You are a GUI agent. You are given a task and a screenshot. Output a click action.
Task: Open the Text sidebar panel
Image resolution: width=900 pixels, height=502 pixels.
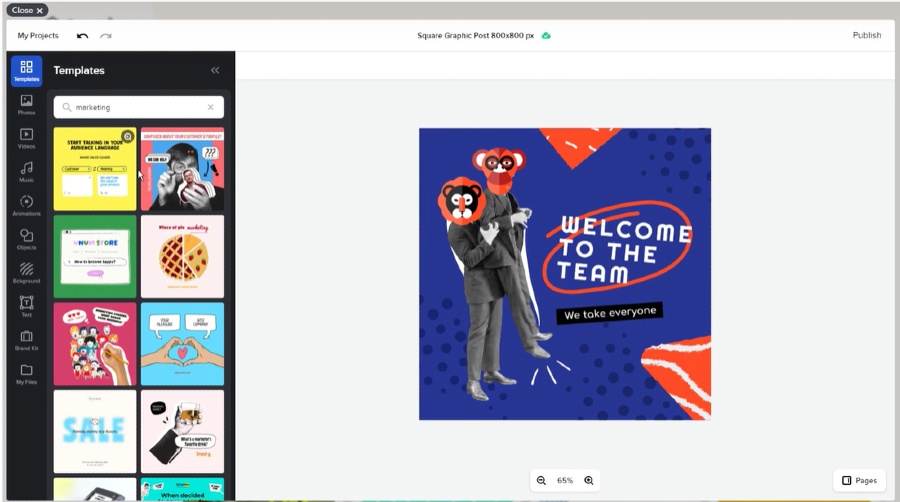point(26,307)
